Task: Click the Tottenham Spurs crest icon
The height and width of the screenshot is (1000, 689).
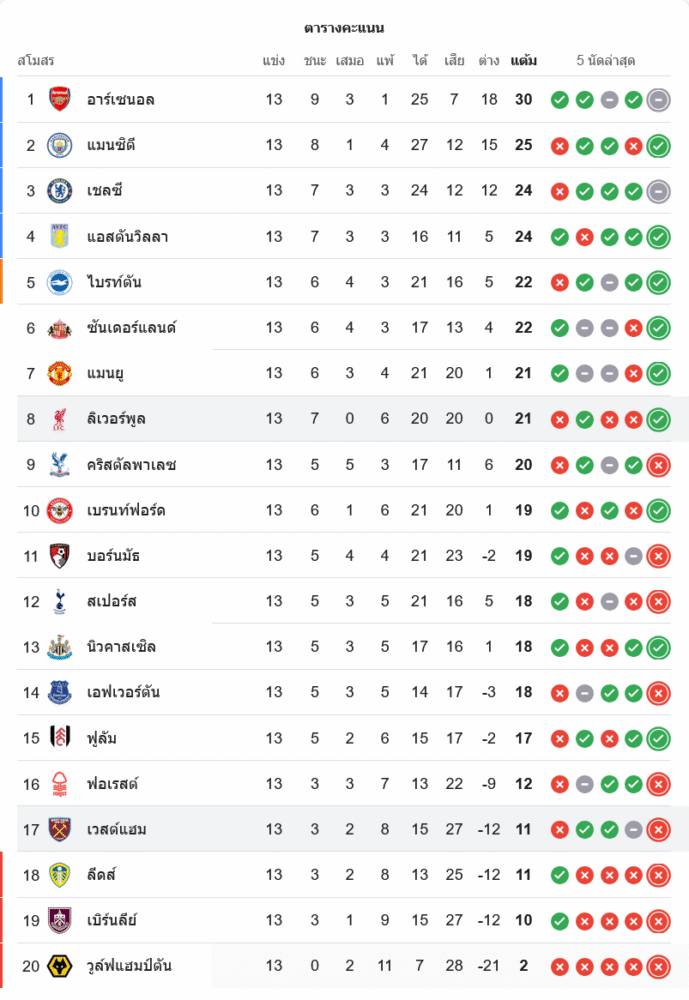Action: point(60,601)
